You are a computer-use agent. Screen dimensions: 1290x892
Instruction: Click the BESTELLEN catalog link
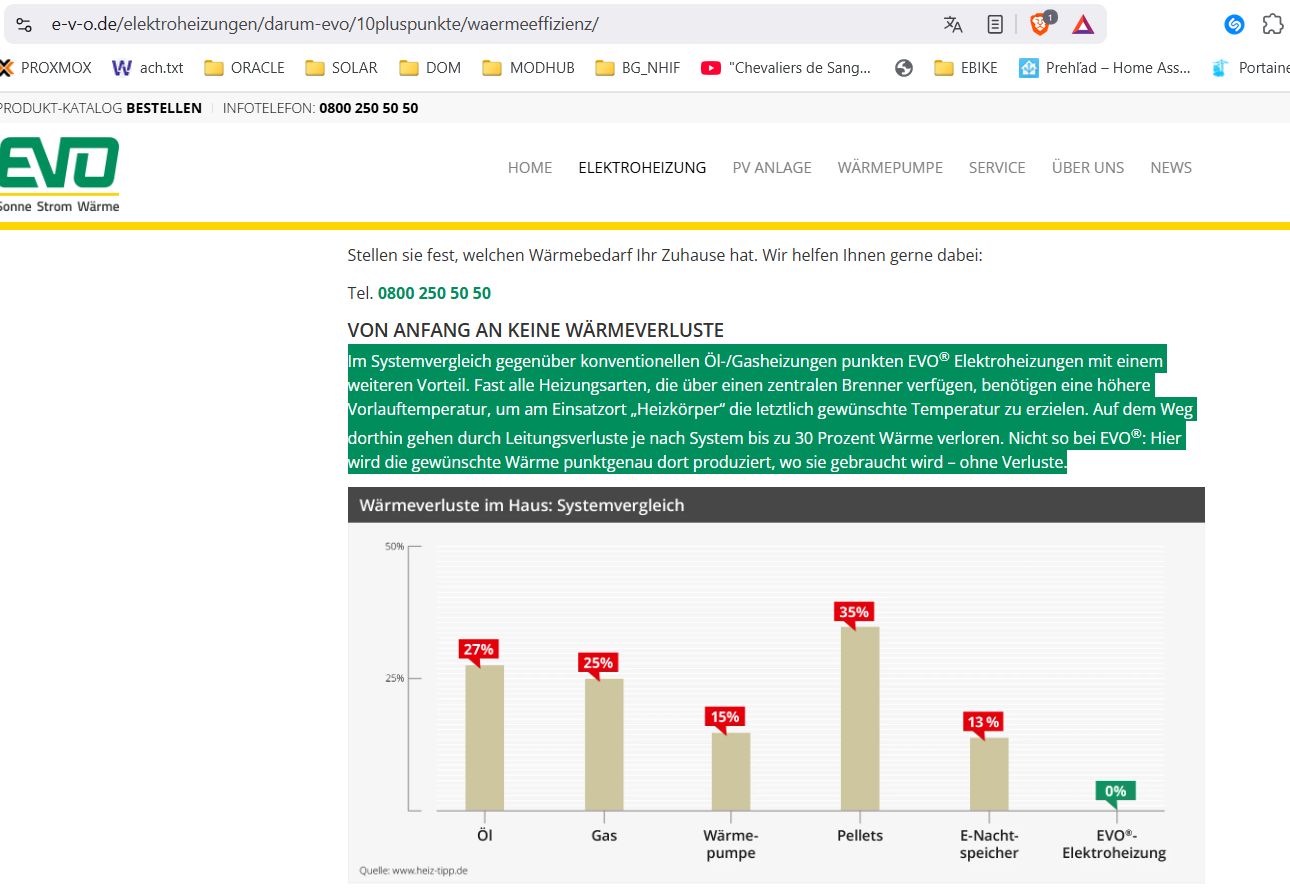pyautogui.click(x=164, y=108)
